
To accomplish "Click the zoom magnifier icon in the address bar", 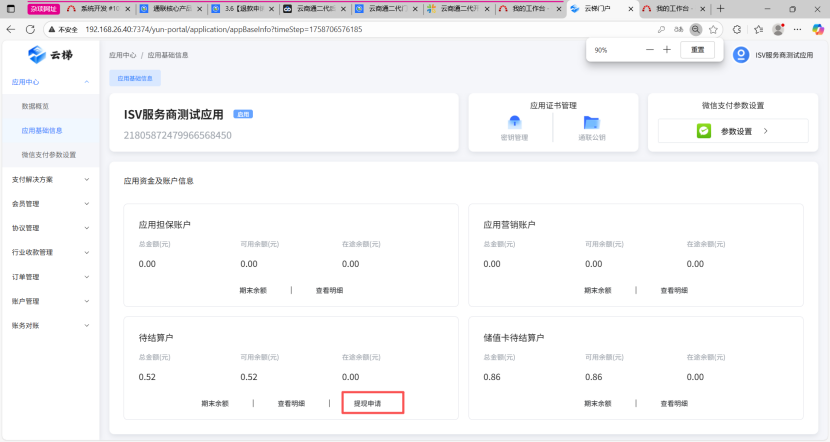I will click(x=696, y=29).
